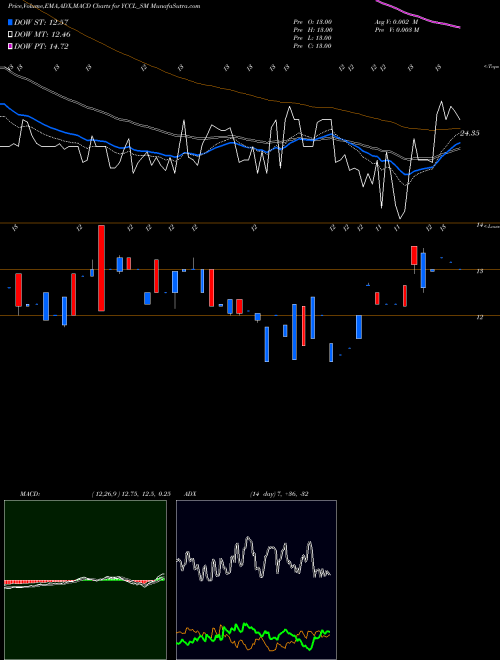Click the magenta DOW PT legend swatch
This screenshot has width=500, height=660.
pos(10,46)
